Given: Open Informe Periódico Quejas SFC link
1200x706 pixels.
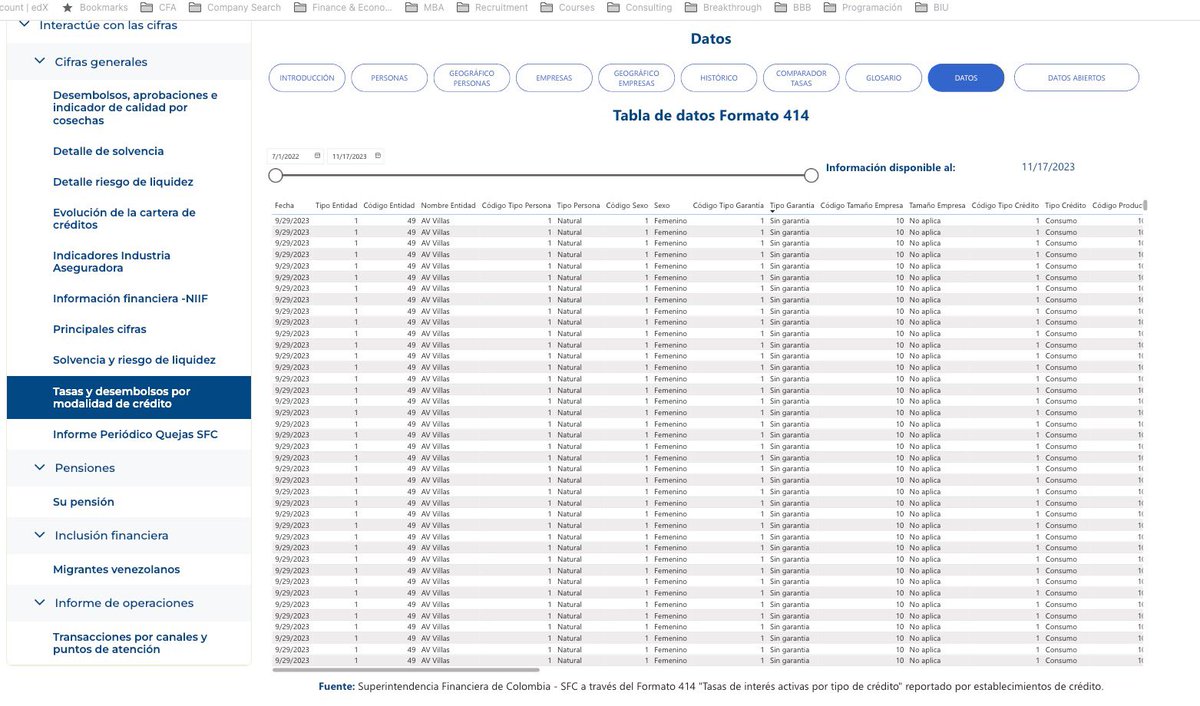Looking at the screenshot, I should (x=135, y=434).
